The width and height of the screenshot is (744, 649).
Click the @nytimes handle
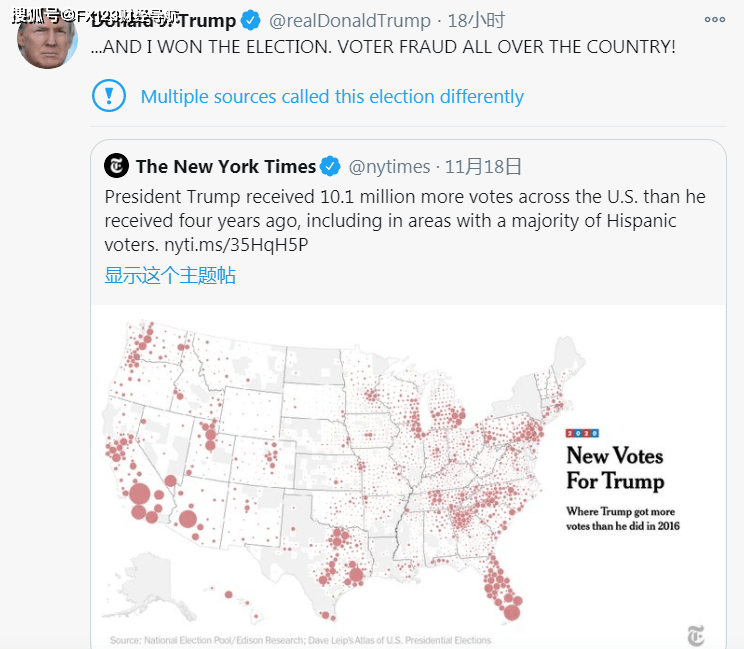point(390,166)
